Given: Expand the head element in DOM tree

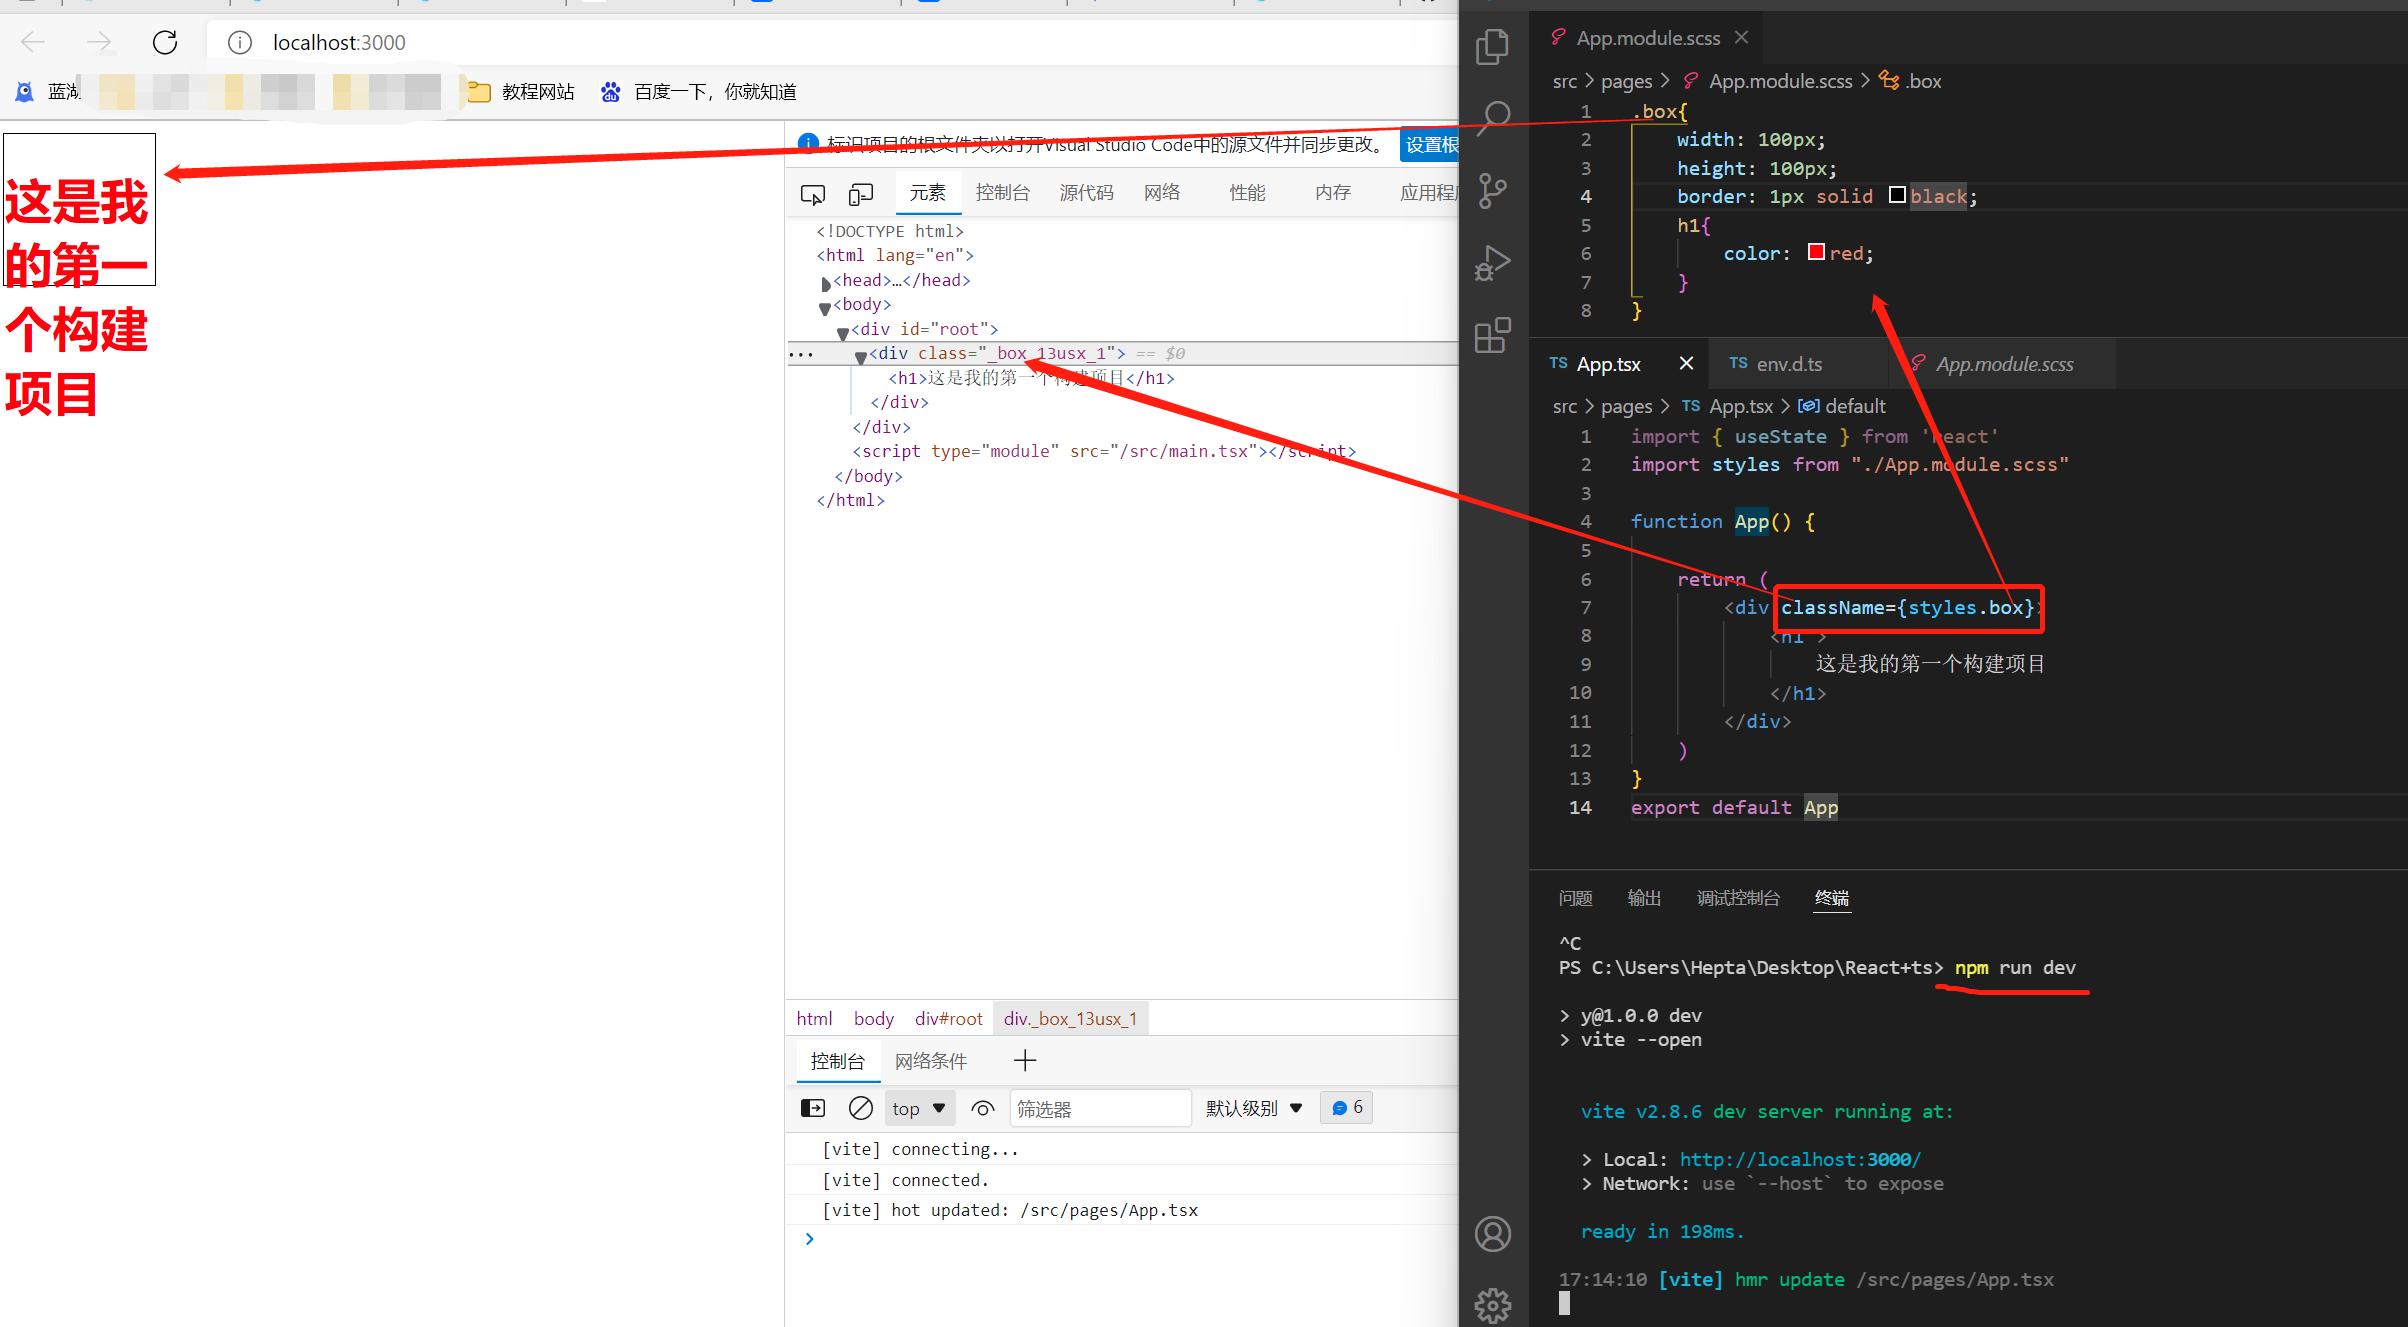Looking at the screenshot, I should pos(825,283).
